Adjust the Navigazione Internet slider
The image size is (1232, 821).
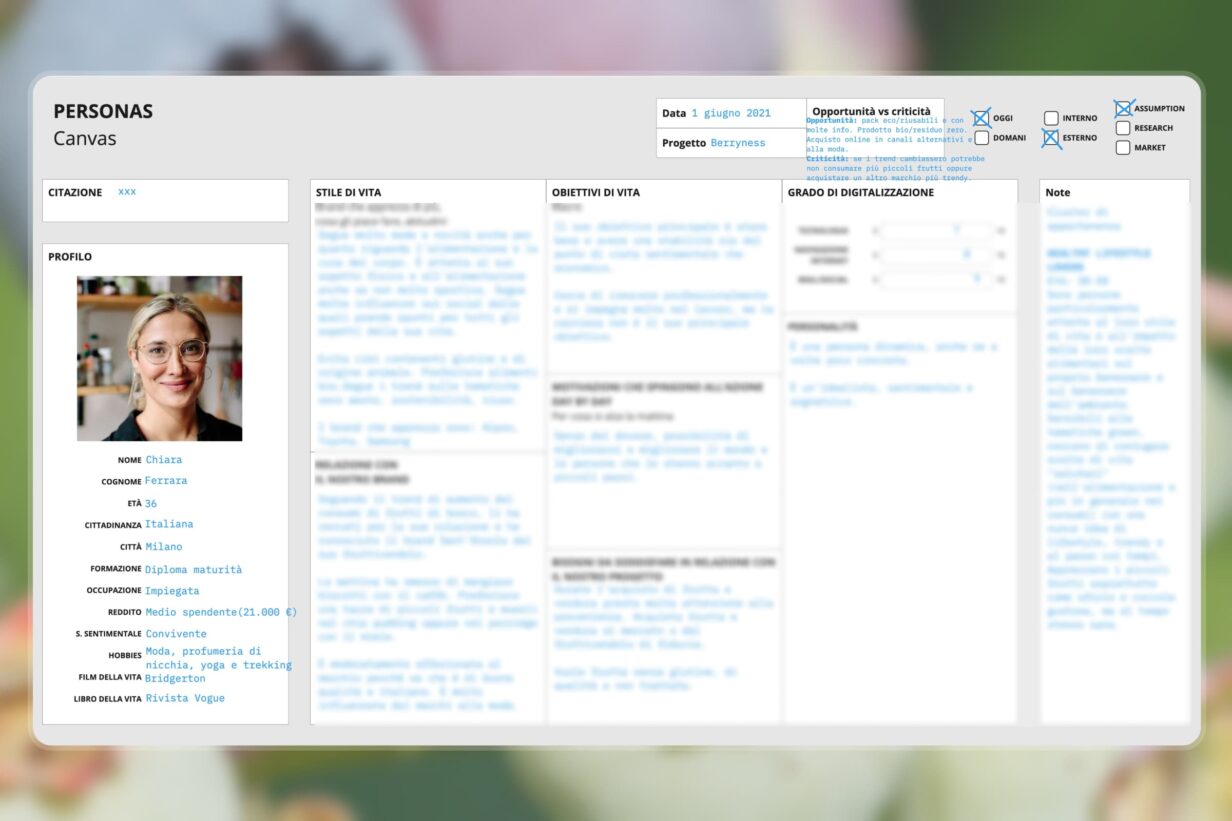tap(937, 255)
